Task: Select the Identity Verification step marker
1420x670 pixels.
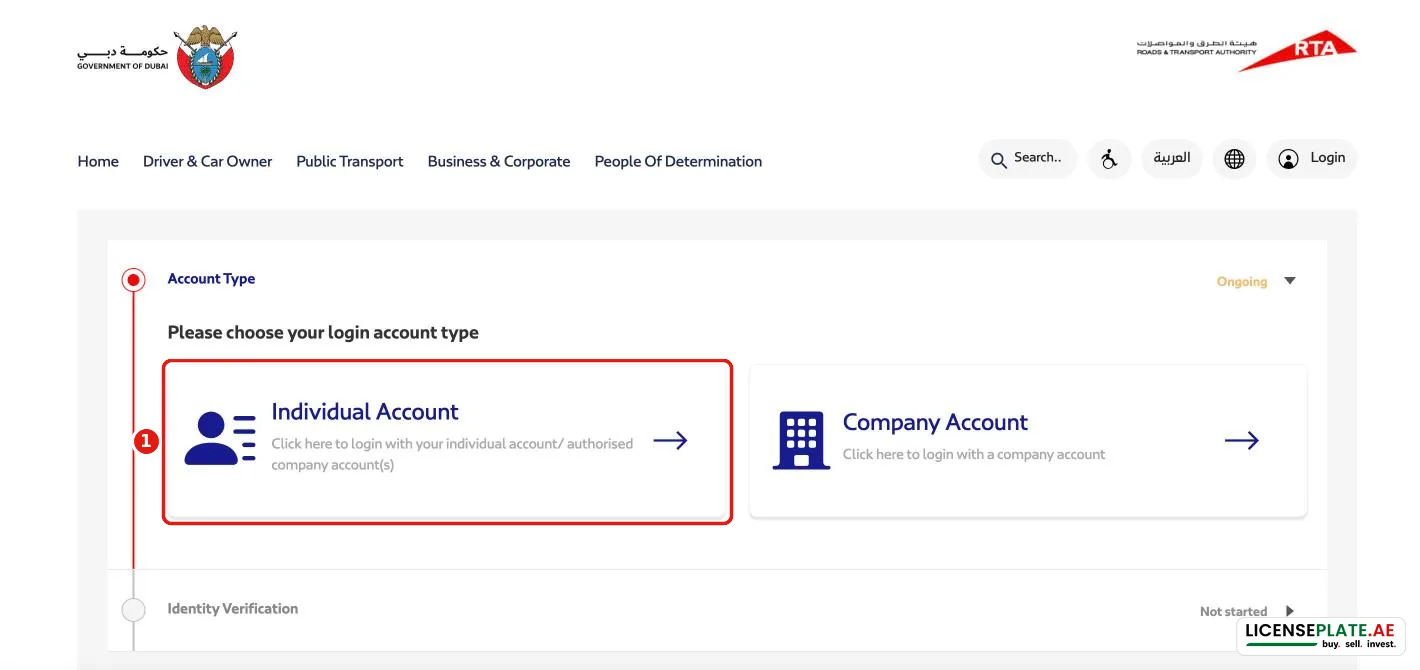Action: point(133,609)
